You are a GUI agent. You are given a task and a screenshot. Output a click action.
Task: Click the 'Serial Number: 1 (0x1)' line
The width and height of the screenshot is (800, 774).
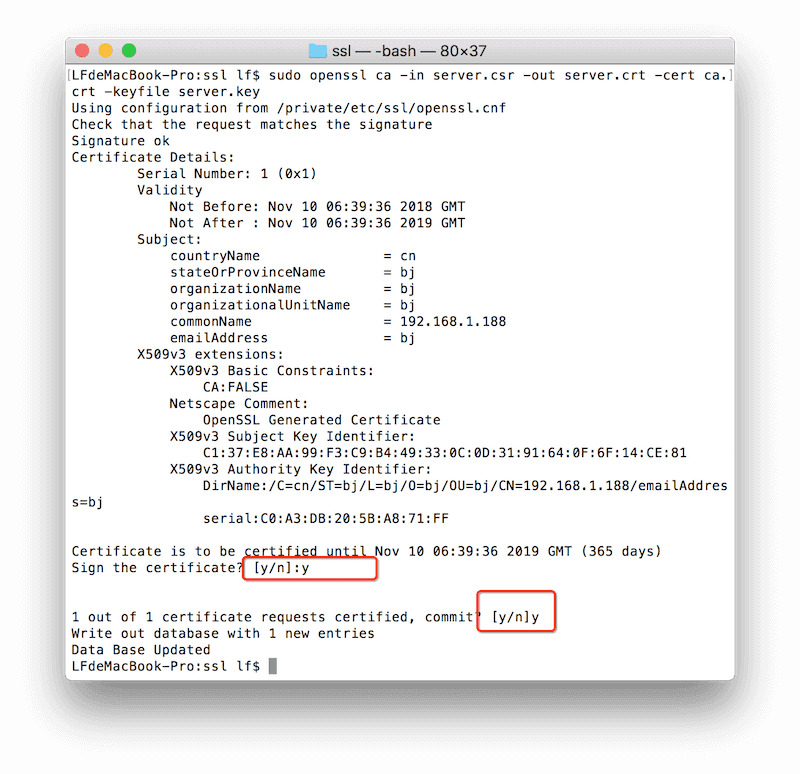[x=227, y=174]
